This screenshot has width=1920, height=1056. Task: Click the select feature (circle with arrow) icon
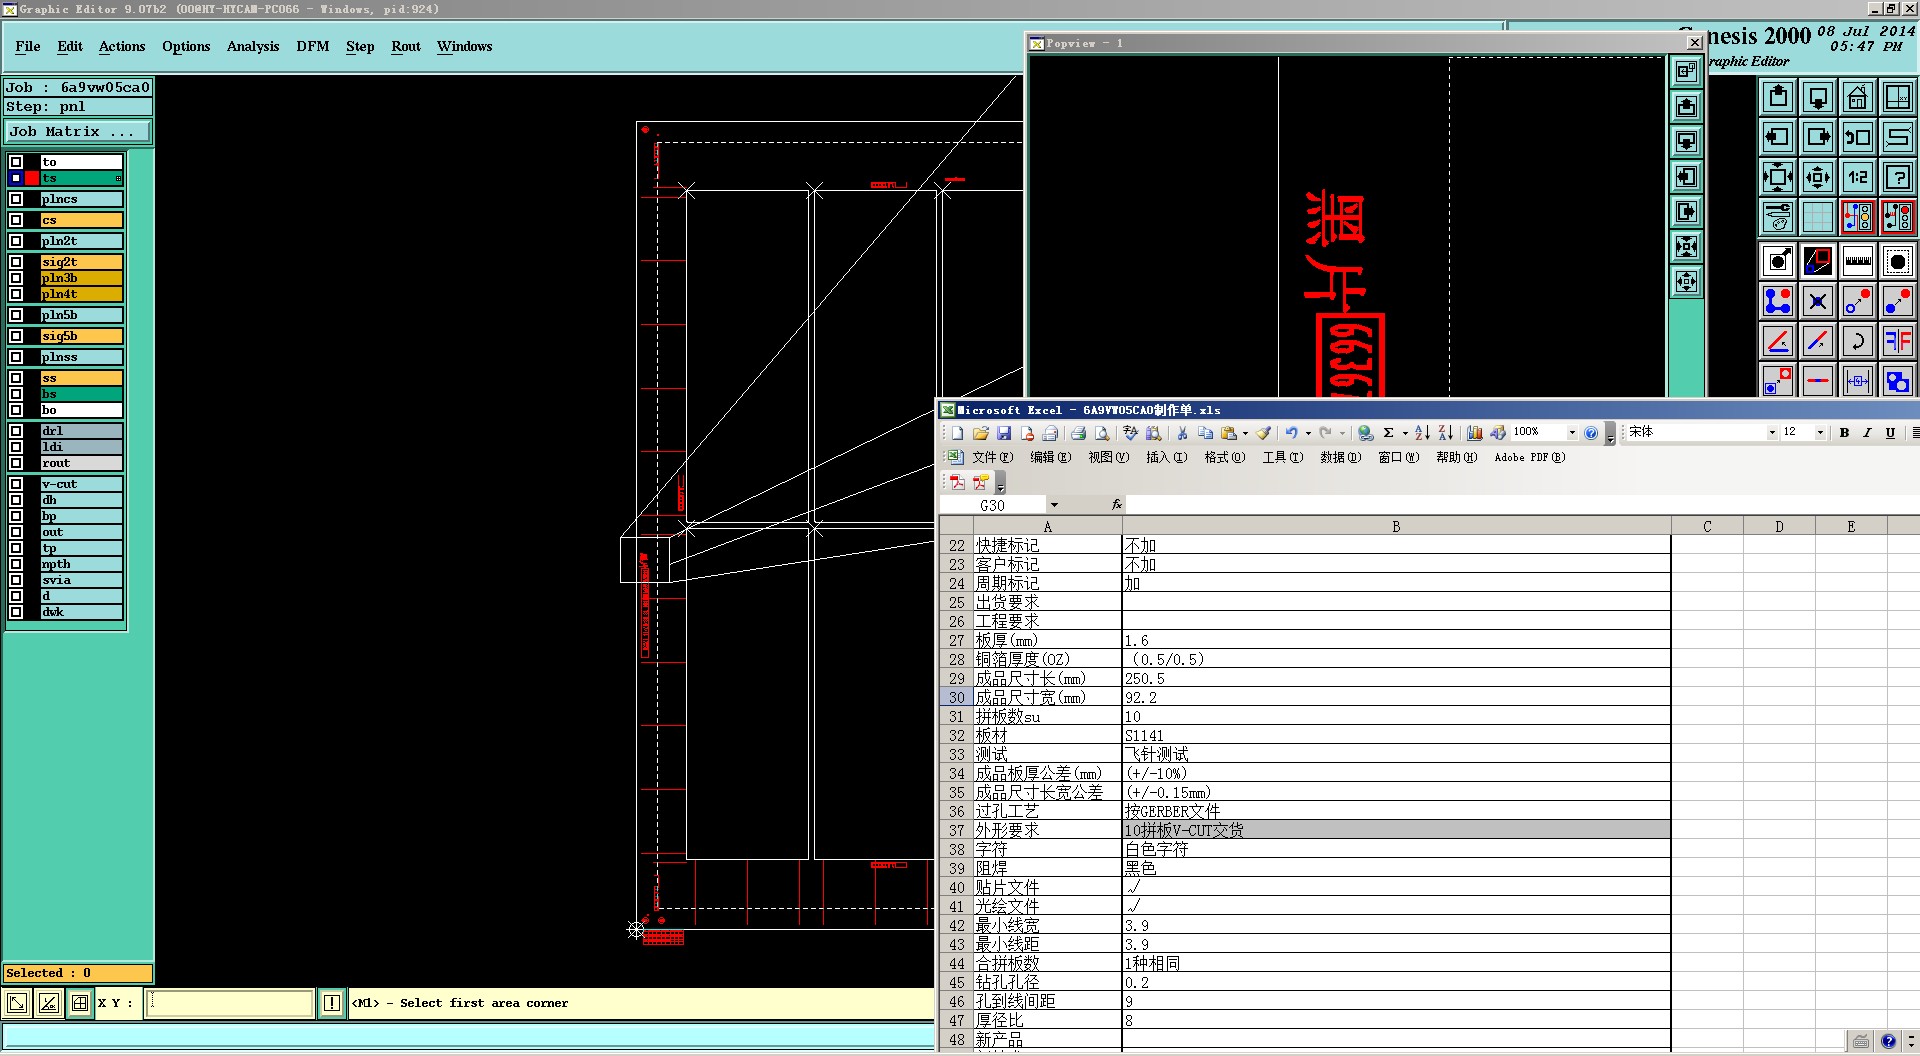(x=1778, y=261)
